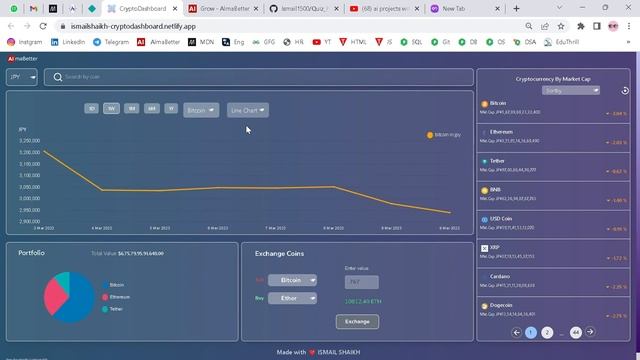Switch to the New Tab tab
The width and height of the screenshot is (640, 360).
[x=465, y=9]
